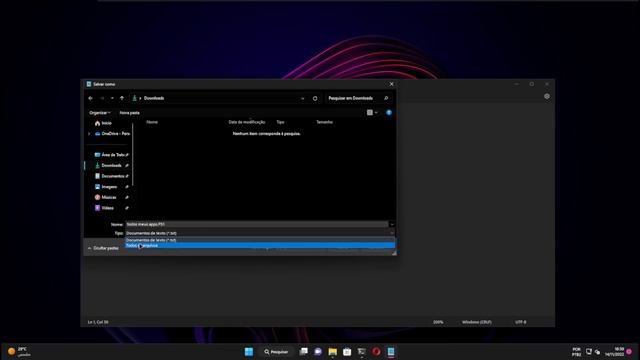Viewport: 640px width, 360px height.
Task: Open the pink notification badge icon
Action: click(x=629, y=352)
